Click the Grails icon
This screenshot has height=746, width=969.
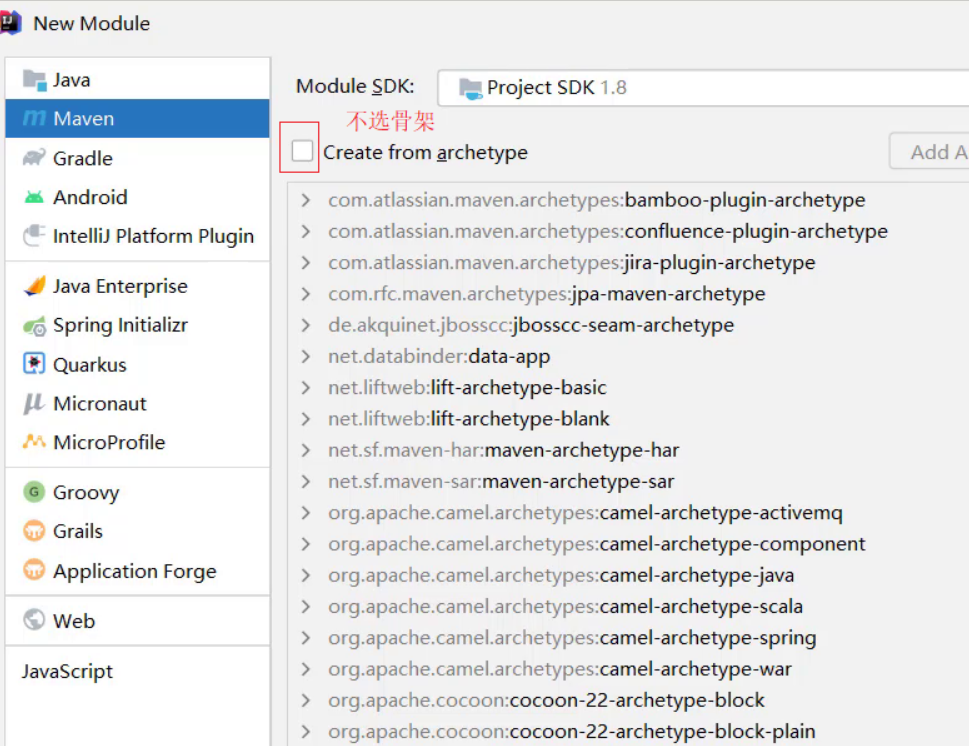pos(35,531)
